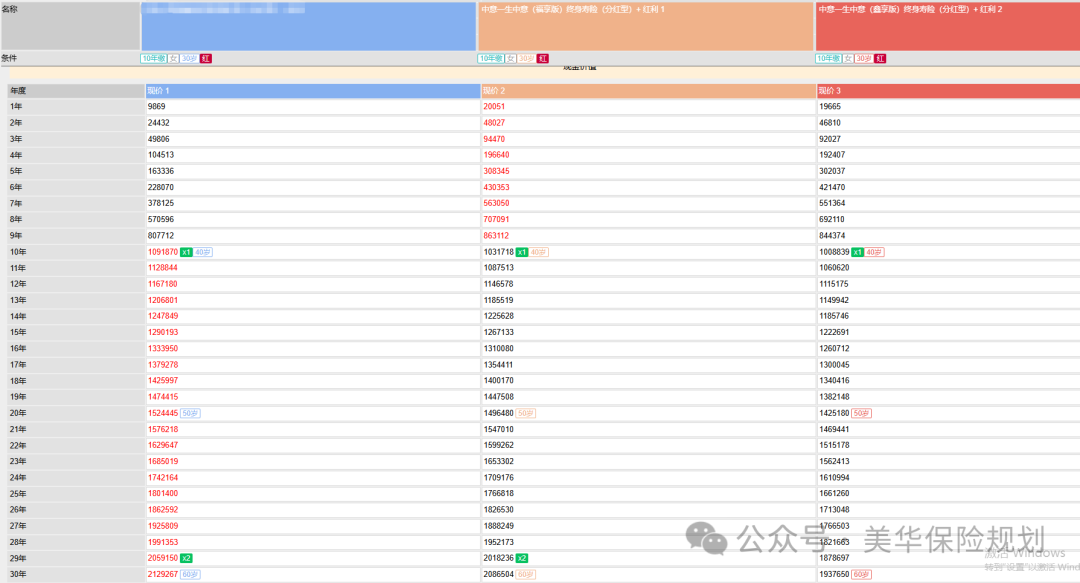Click the red 红 tag under first product

pos(206,59)
